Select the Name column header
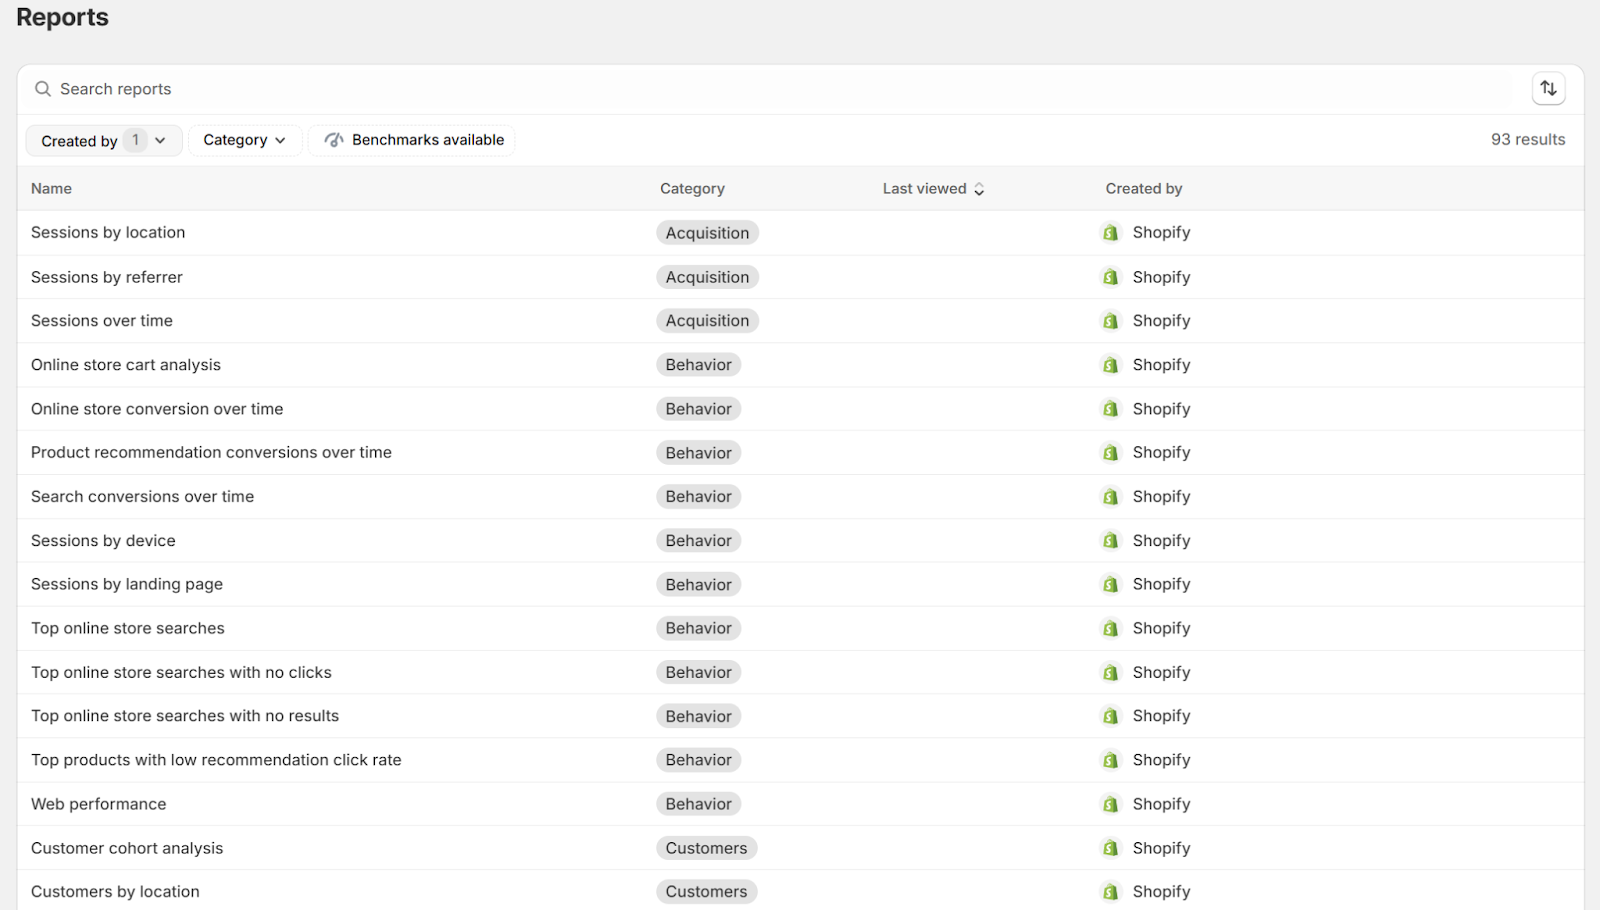 pyautogui.click(x=51, y=188)
